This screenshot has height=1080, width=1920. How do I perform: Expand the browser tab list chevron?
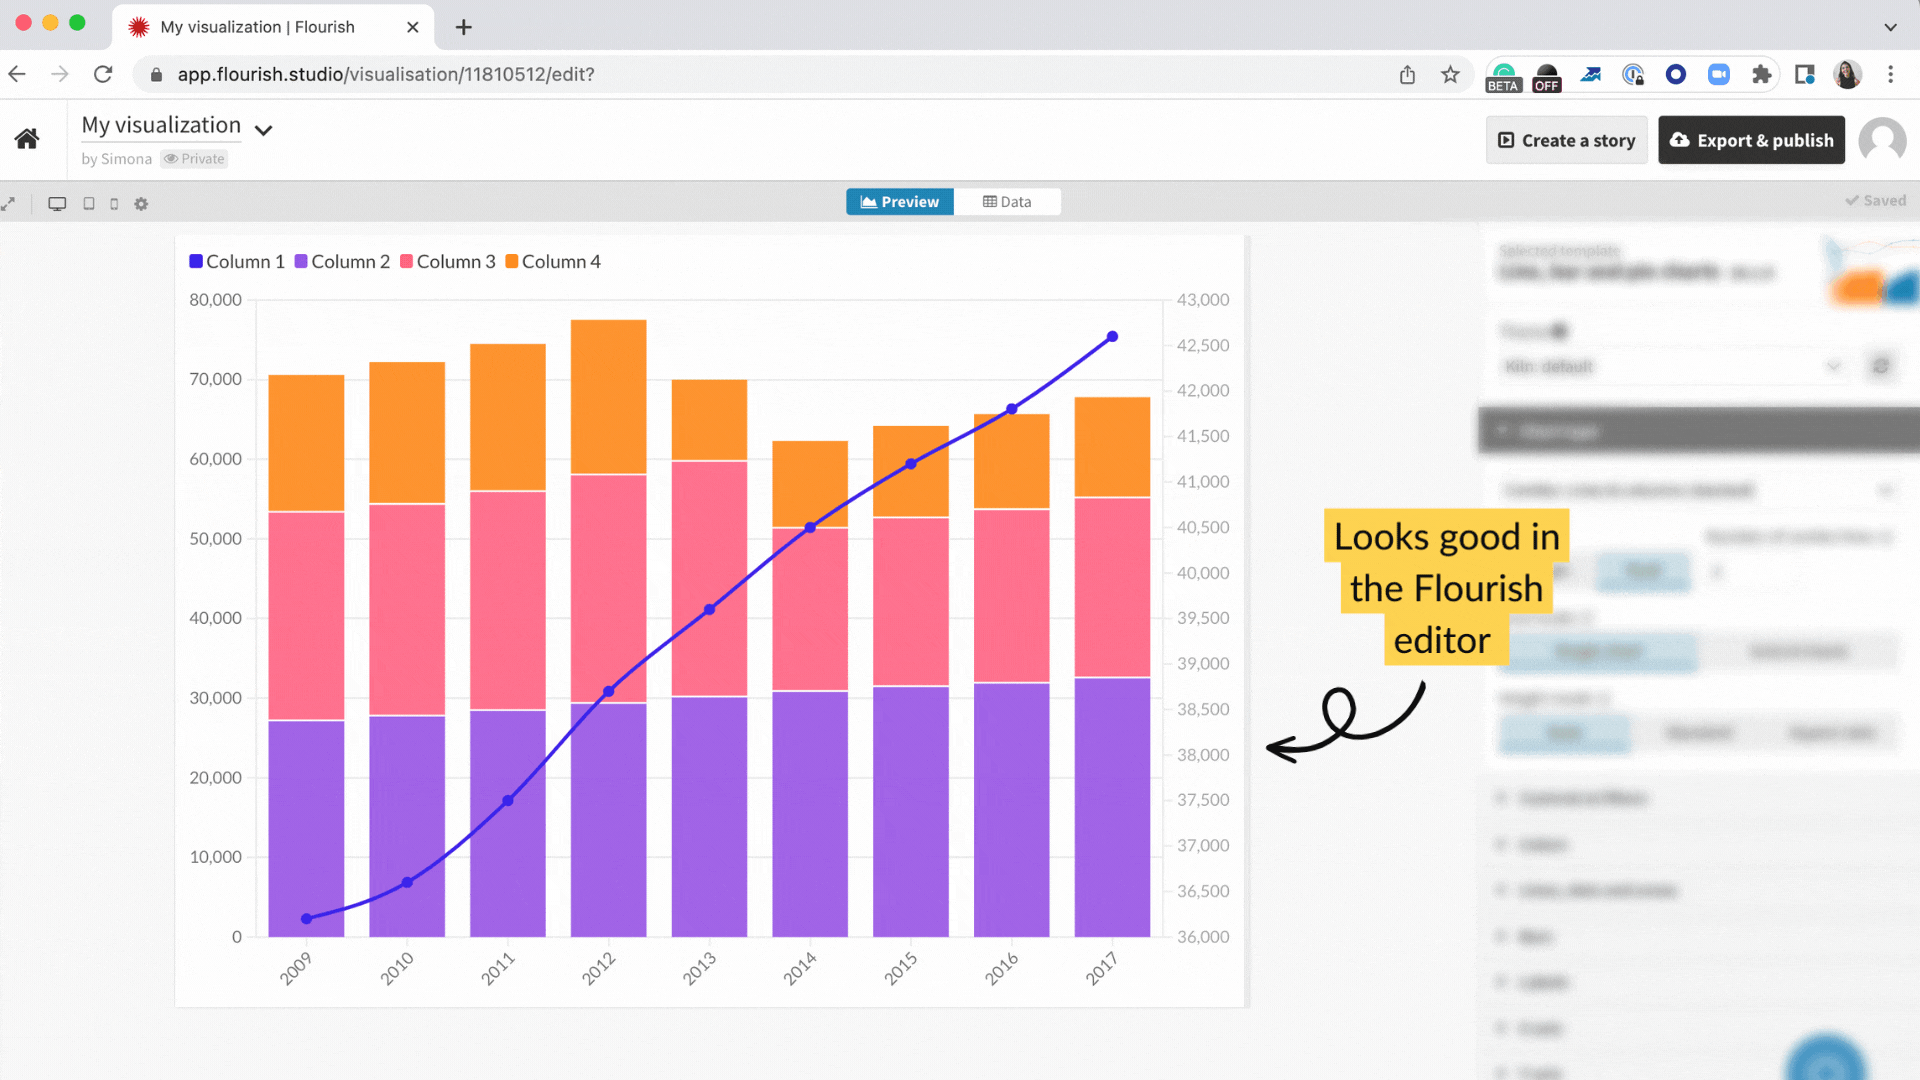point(1890,27)
